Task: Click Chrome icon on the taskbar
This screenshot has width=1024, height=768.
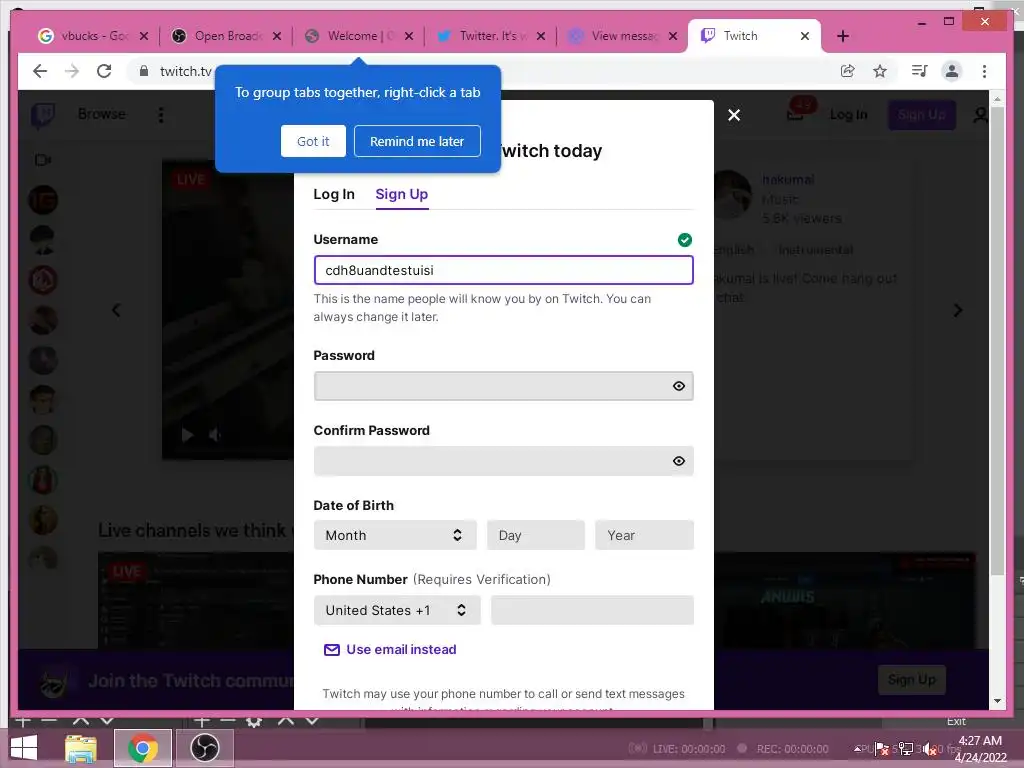Action: (x=143, y=748)
